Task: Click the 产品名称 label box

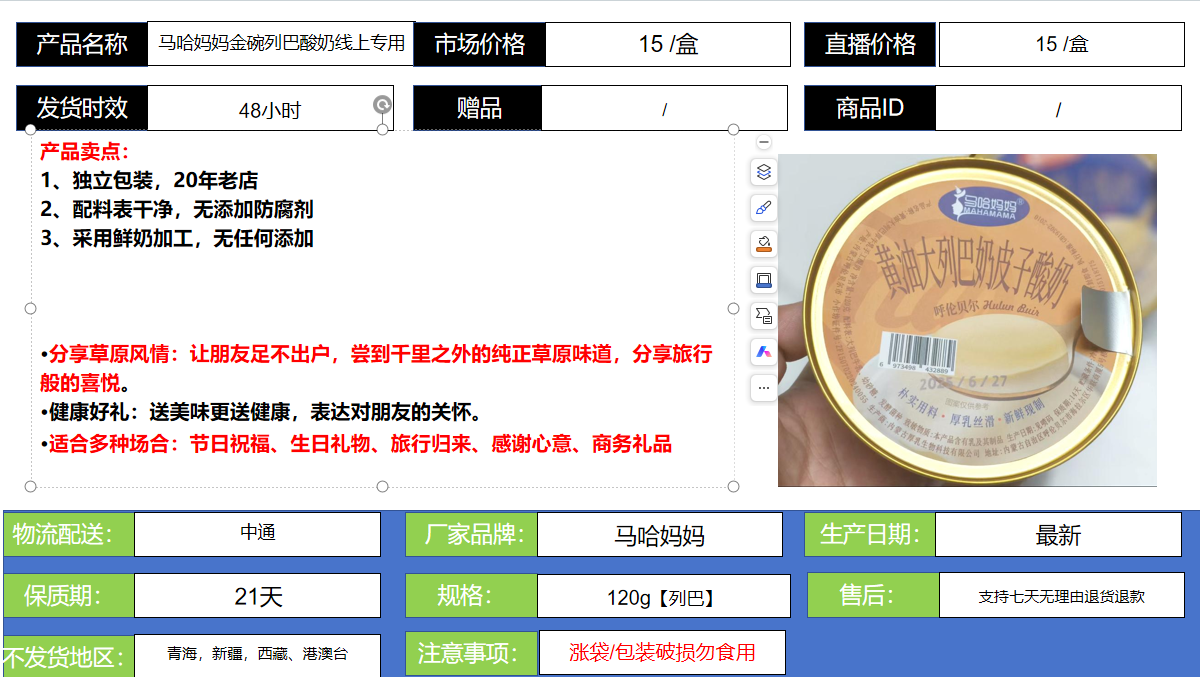Action: point(82,44)
